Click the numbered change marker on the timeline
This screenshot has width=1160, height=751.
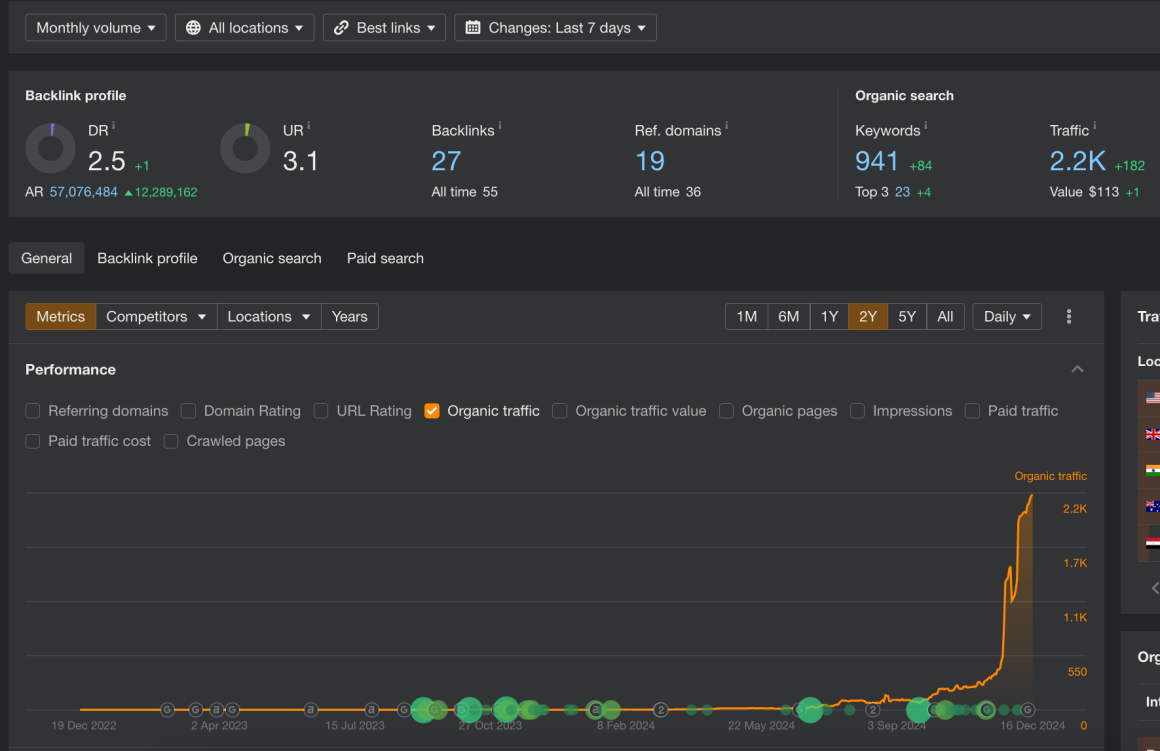(660, 709)
